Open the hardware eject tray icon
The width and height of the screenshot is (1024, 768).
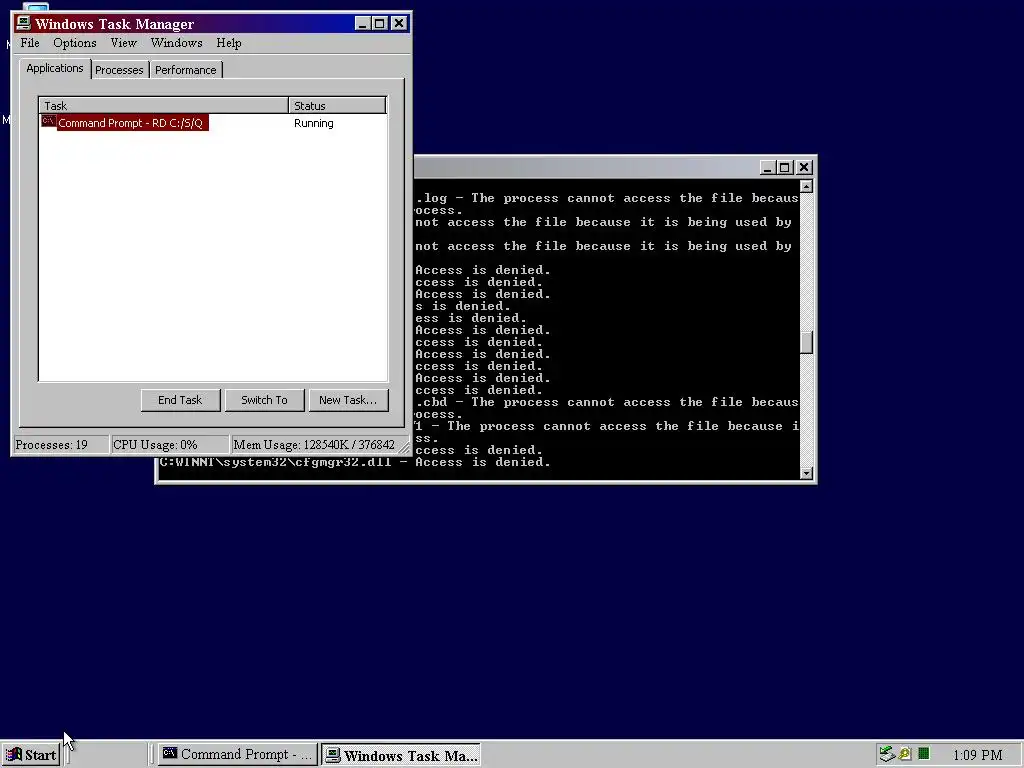pyautogui.click(x=886, y=754)
